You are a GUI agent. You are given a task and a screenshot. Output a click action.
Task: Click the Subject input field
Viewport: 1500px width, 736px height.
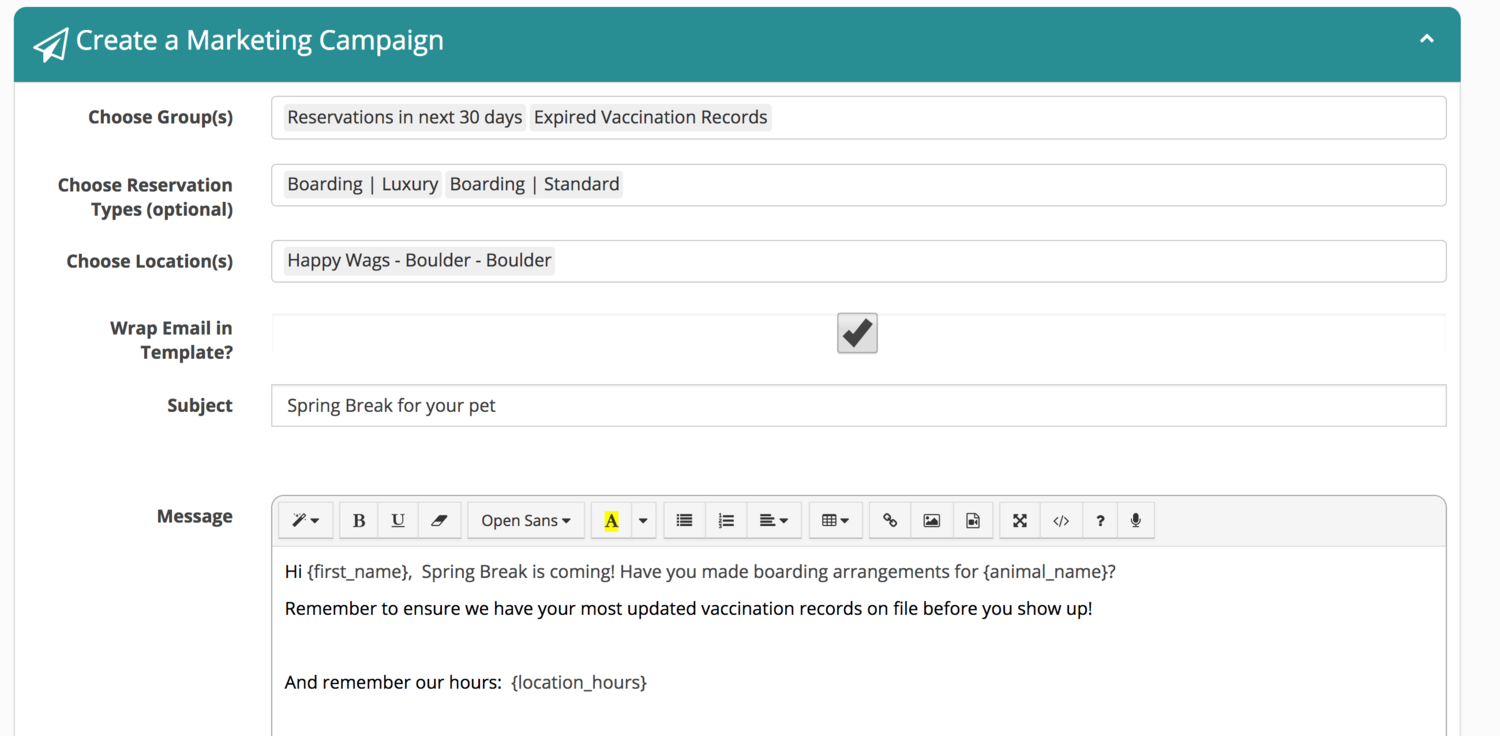tap(858, 405)
